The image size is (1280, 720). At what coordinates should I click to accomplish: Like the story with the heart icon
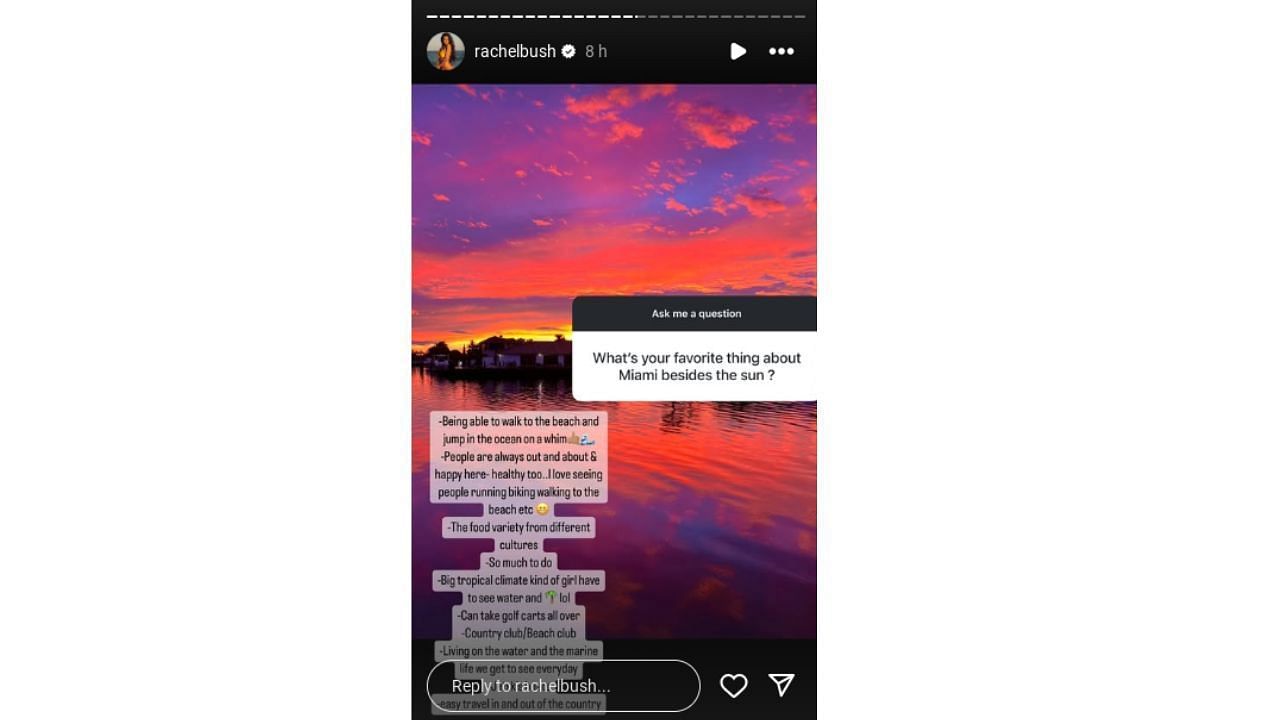pos(734,685)
